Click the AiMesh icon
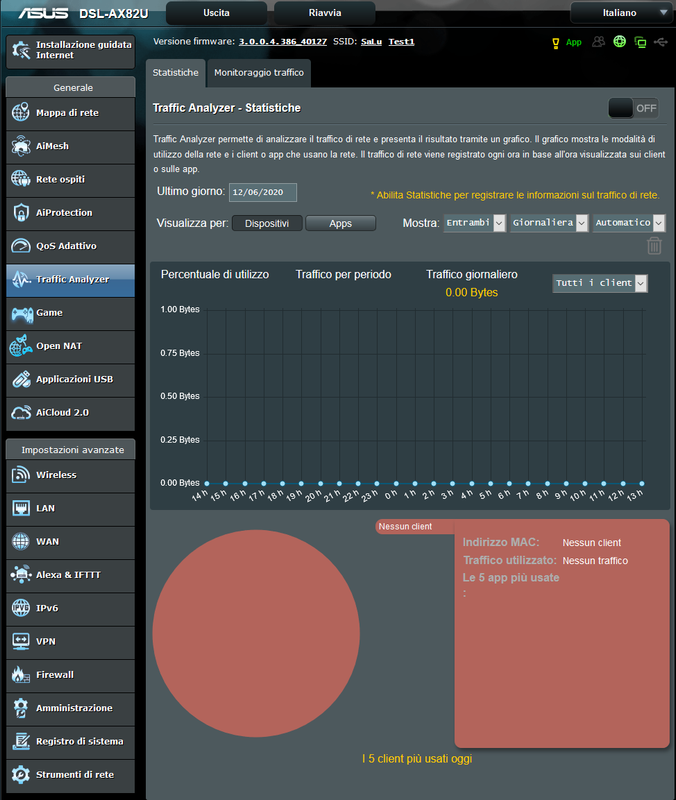This screenshot has height=800, width=676. pos(21,146)
